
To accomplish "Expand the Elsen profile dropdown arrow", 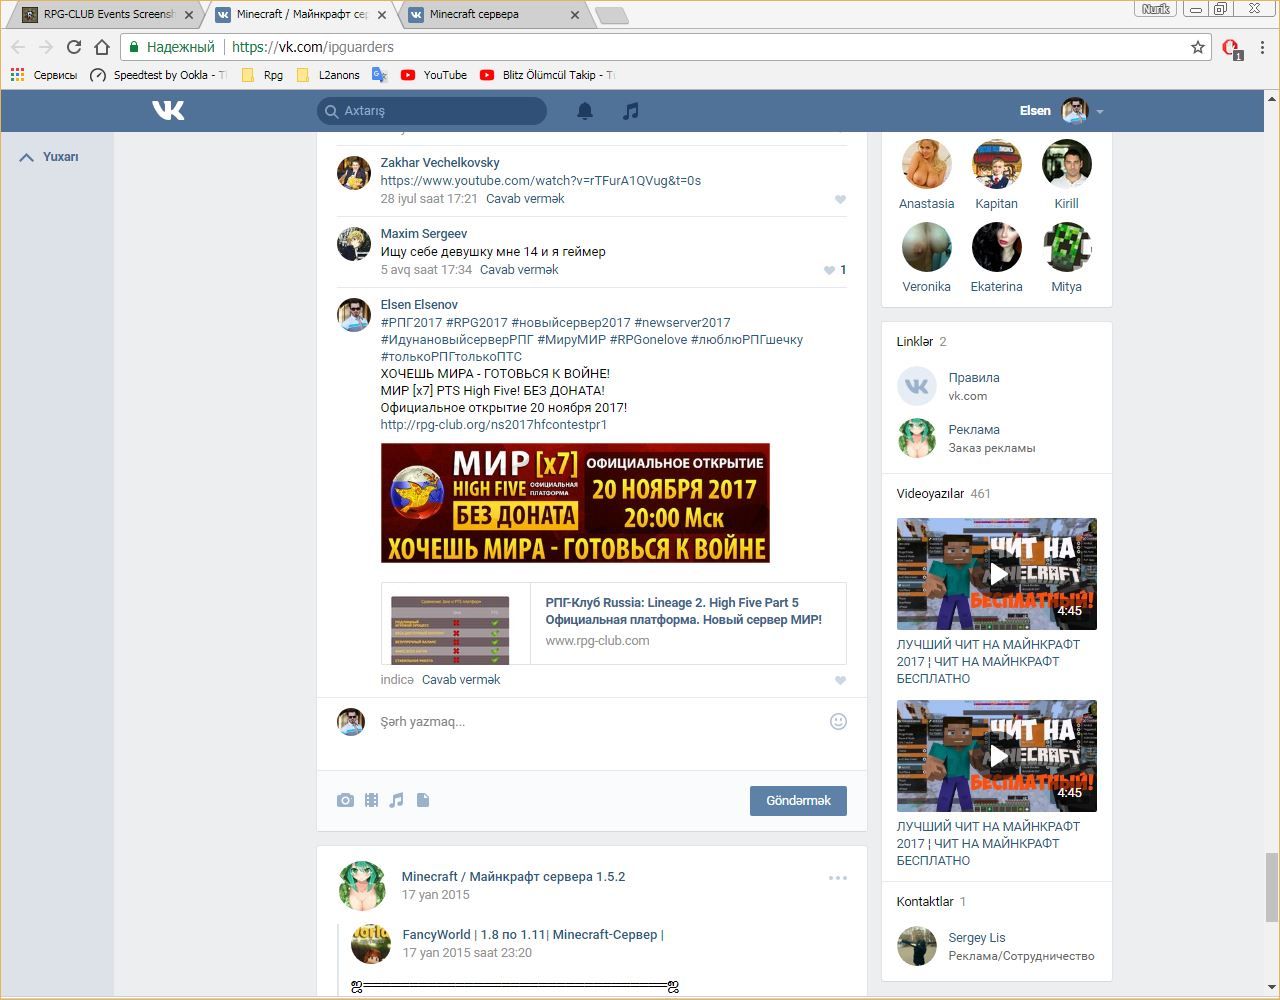I will pyautogui.click(x=1099, y=112).
